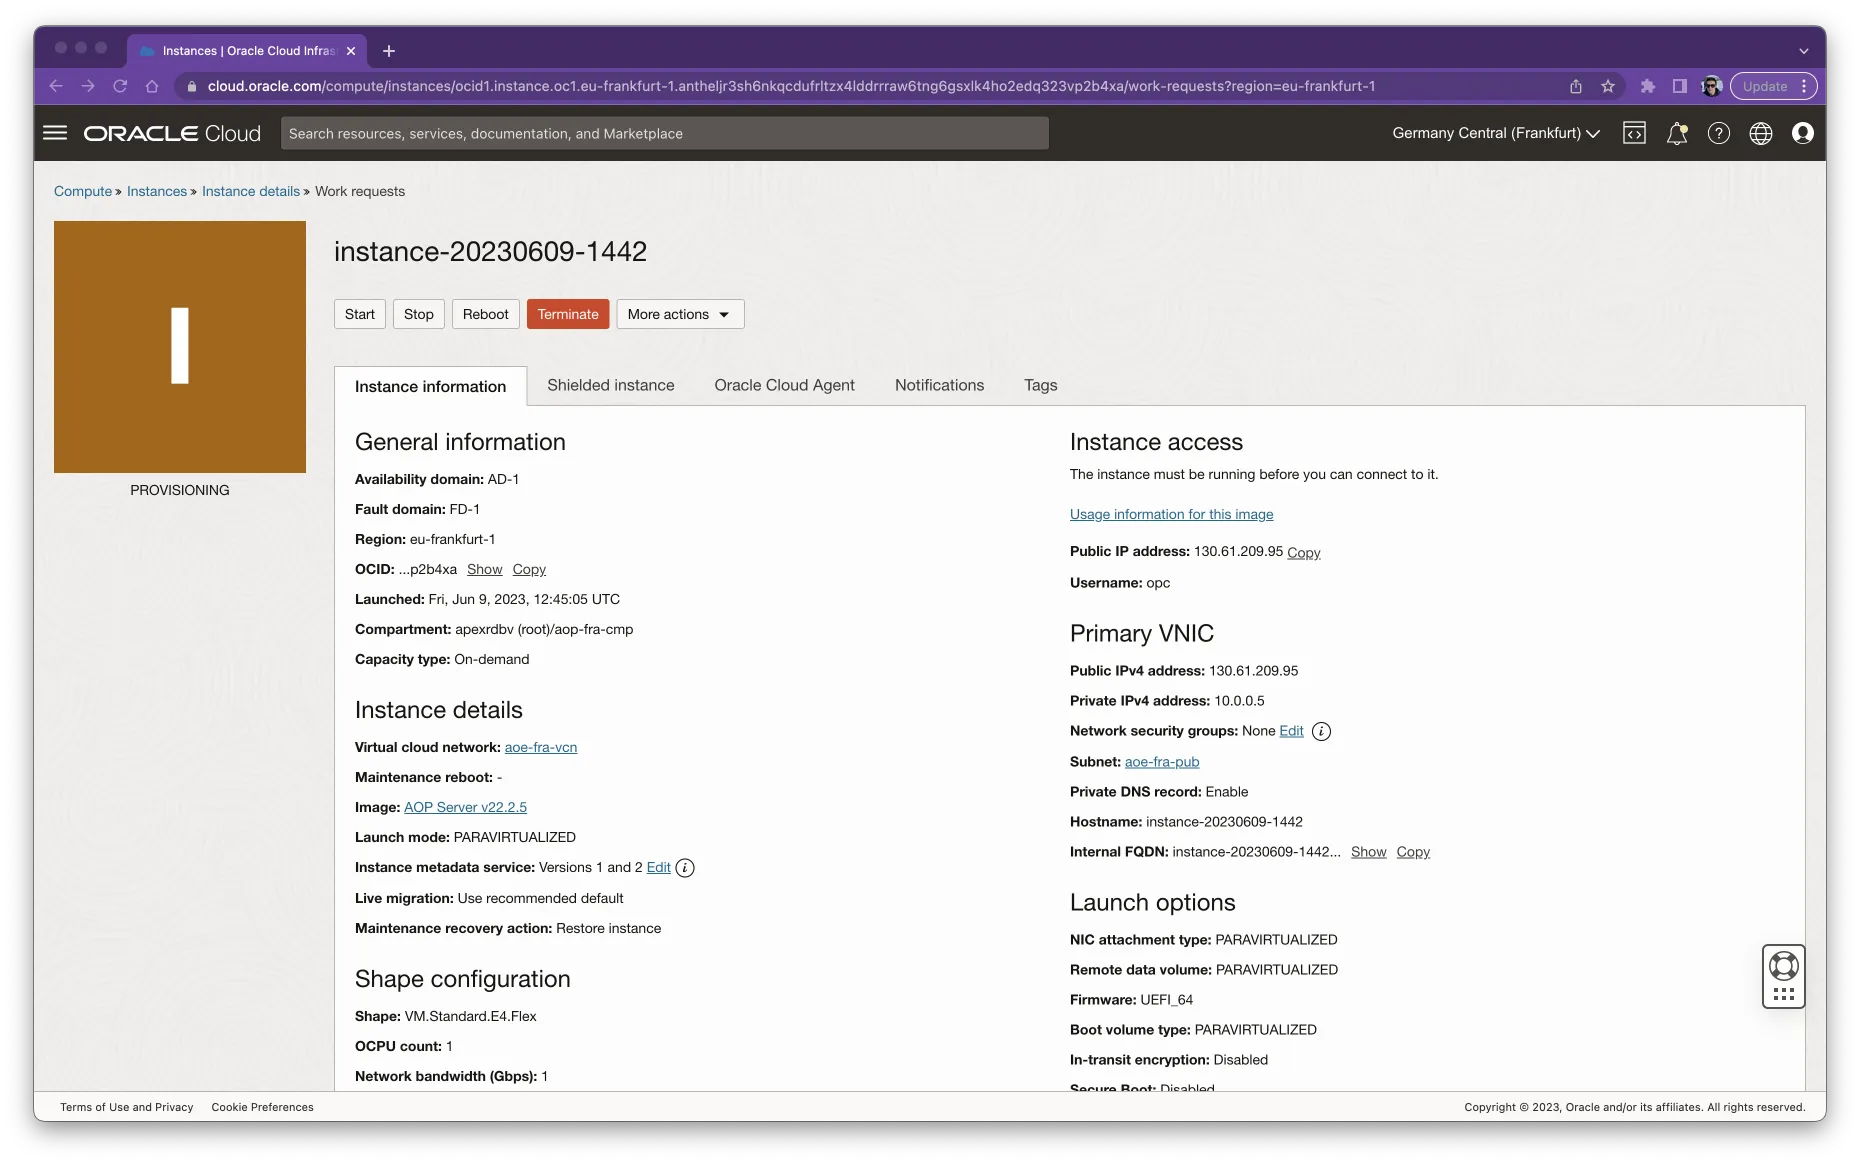
Task: Click the orange instance status thumbnail
Action: click(180, 347)
